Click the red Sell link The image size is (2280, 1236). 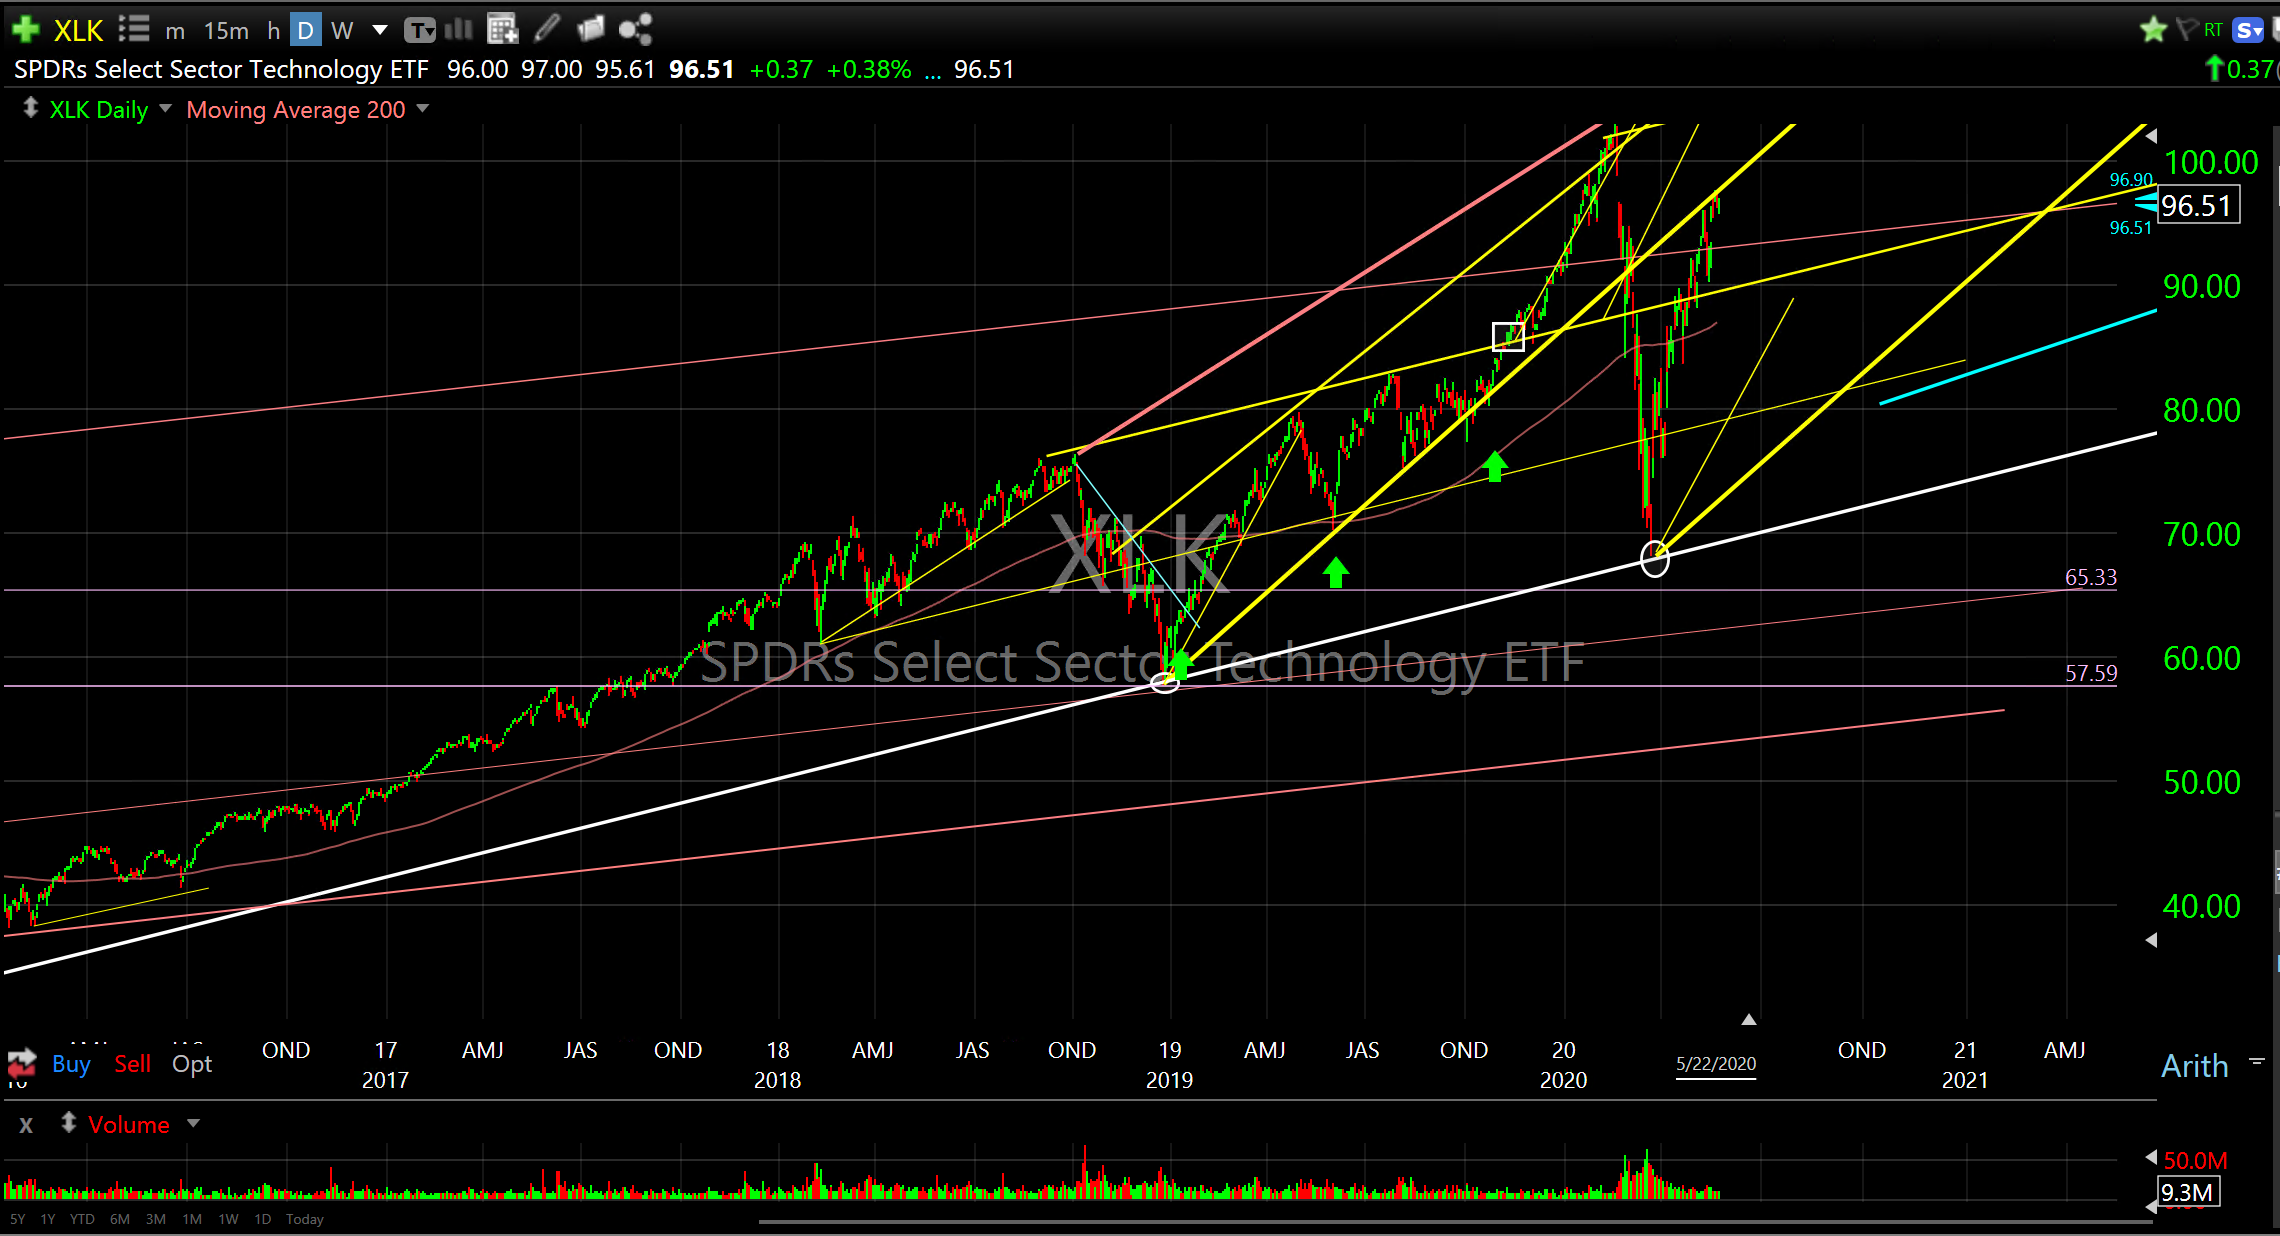(132, 1064)
